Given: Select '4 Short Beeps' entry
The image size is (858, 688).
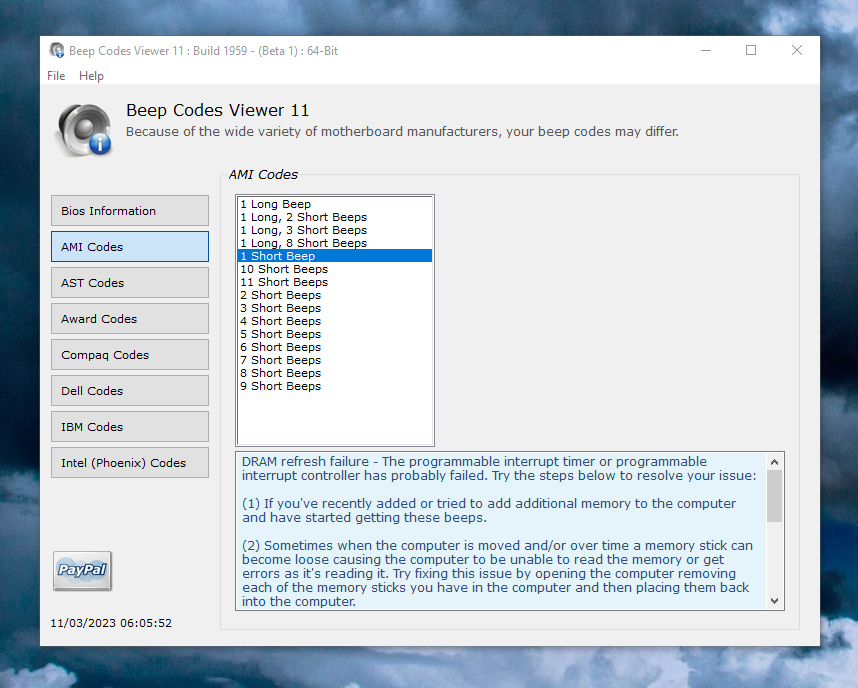Looking at the screenshot, I should click(x=335, y=321).
